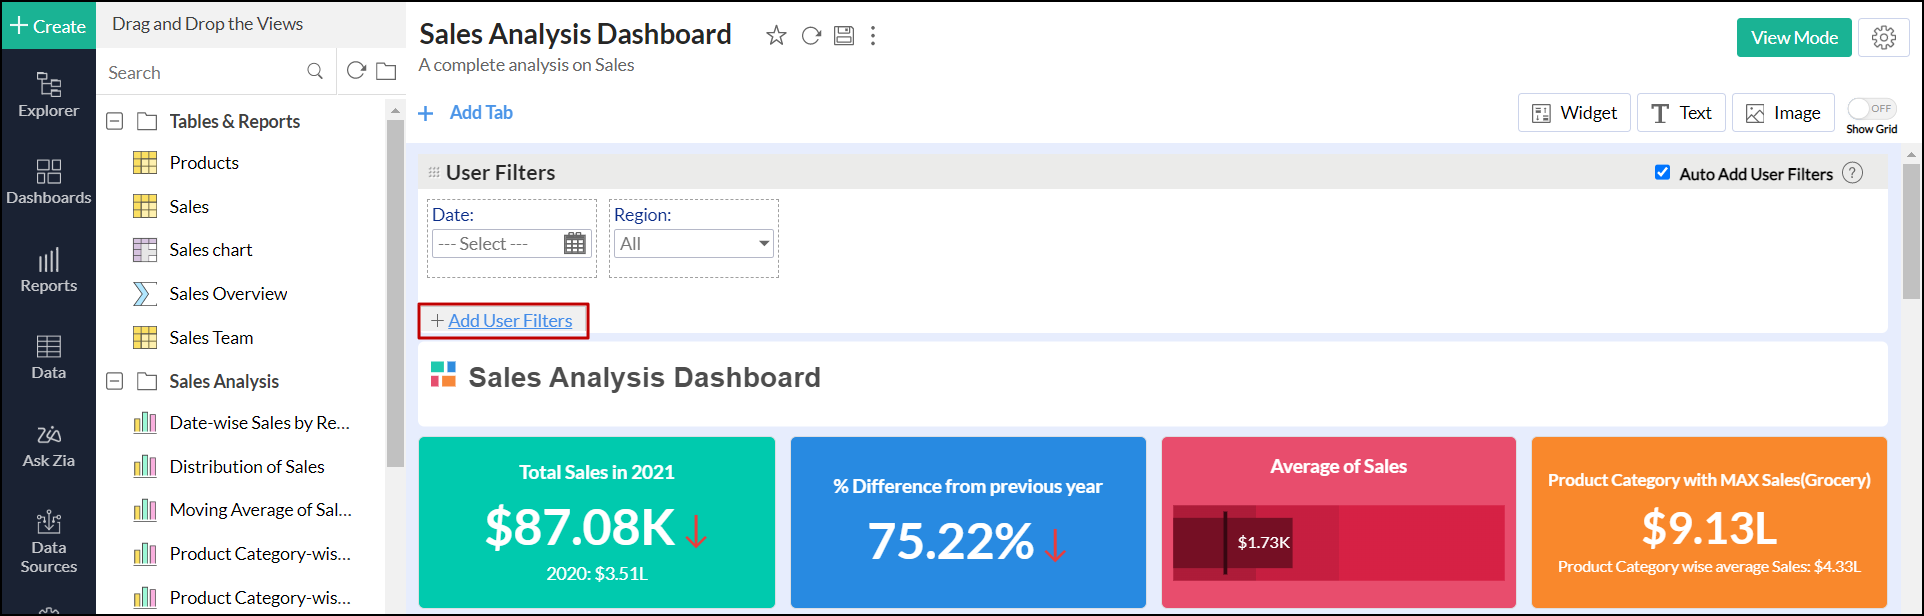This screenshot has width=1924, height=616.
Task: Click the search magnifier icon
Action: (315, 72)
